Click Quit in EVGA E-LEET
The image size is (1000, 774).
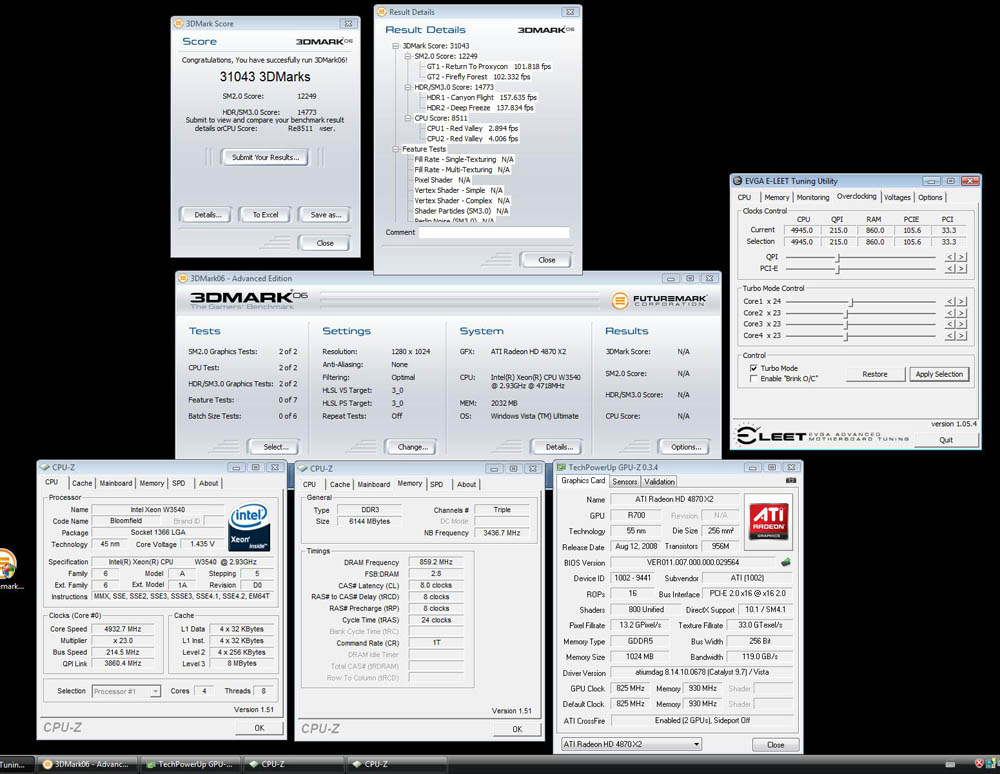point(946,440)
